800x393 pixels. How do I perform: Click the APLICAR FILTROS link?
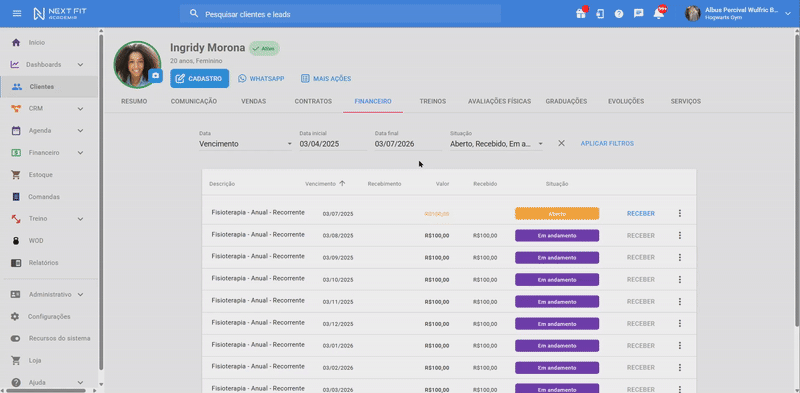pyautogui.click(x=607, y=143)
